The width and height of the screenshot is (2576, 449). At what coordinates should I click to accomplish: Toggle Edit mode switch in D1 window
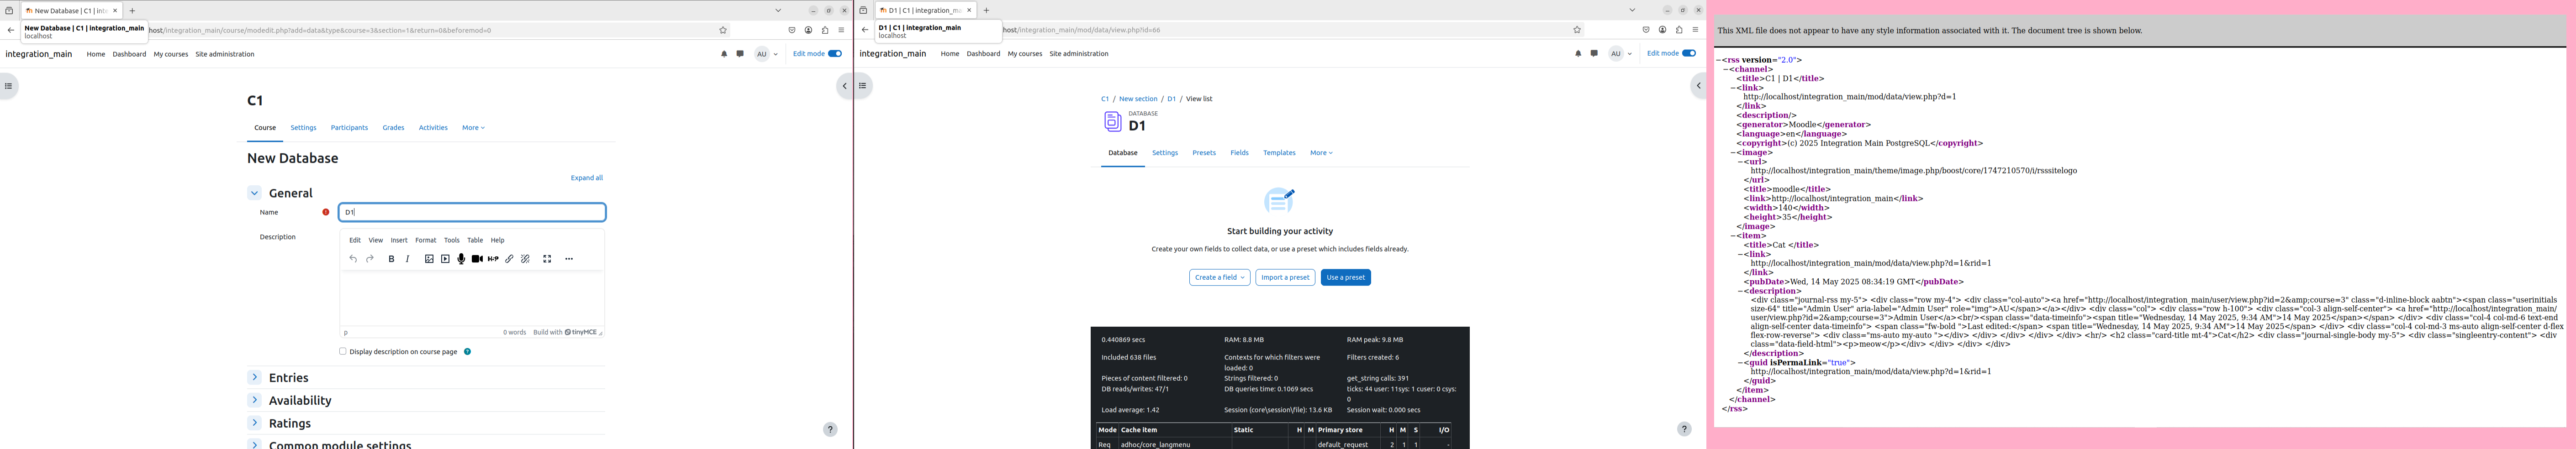point(1689,54)
